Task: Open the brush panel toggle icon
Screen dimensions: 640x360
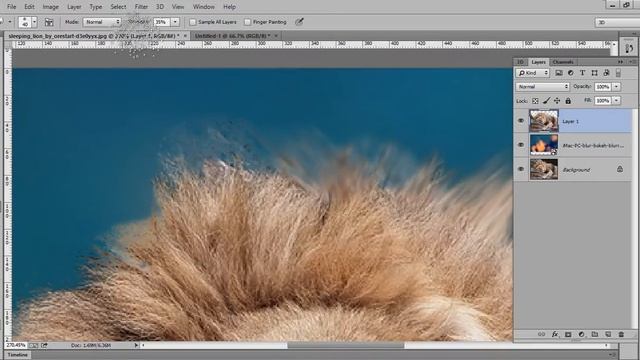Action: (x=49, y=22)
